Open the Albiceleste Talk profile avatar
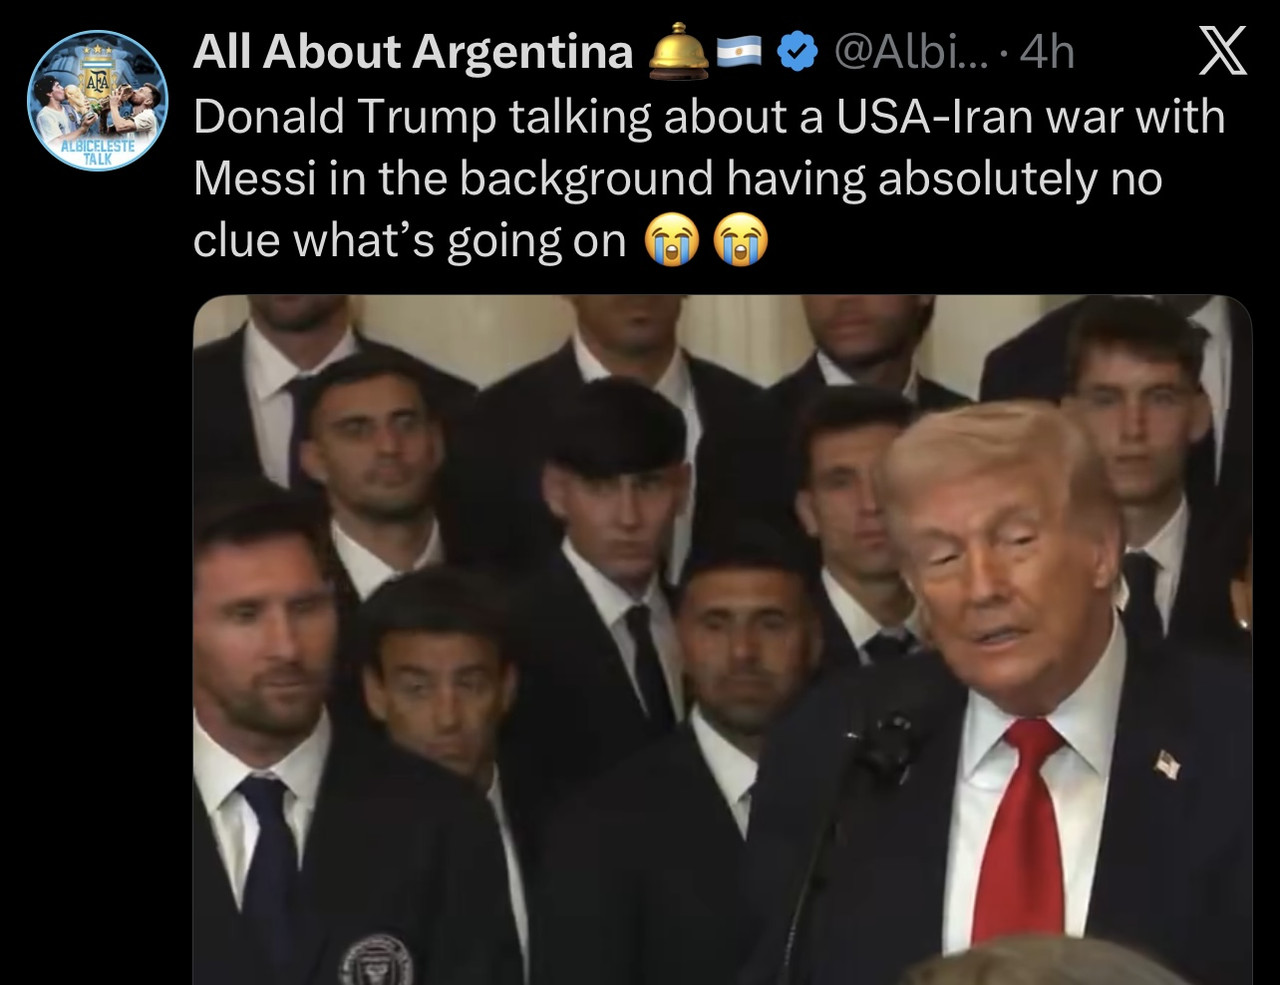This screenshot has height=985, width=1280. (x=97, y=101)
